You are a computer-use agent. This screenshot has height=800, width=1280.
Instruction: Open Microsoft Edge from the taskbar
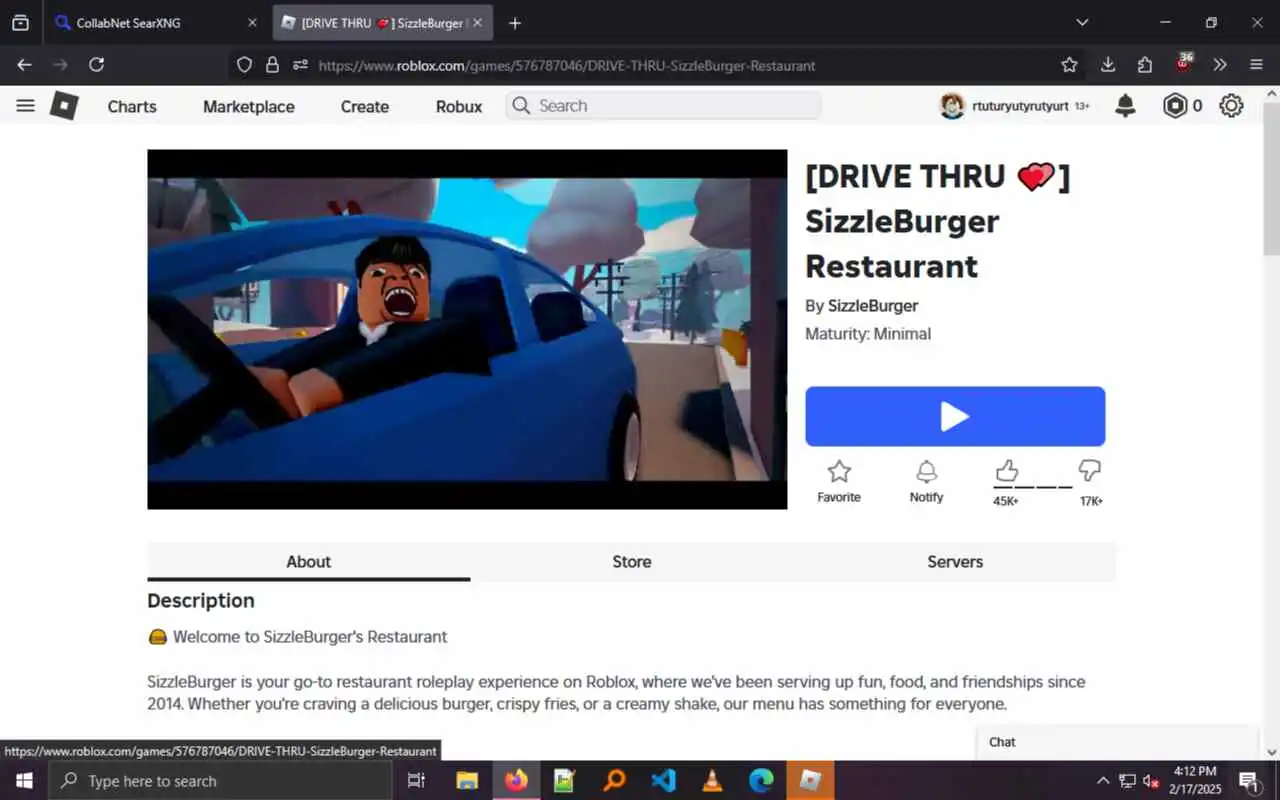[x=761, y=781]
